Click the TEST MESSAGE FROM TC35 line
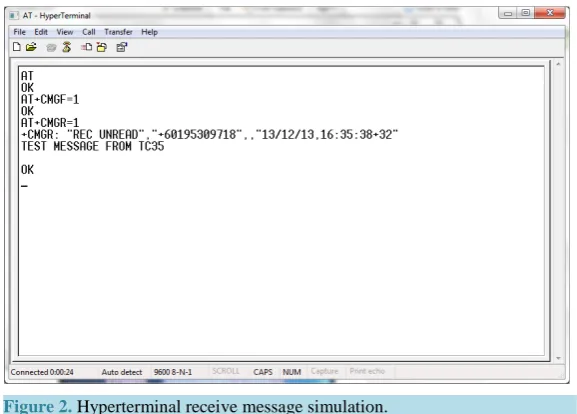Viewport: 577px width, 414px height. pos(93,146)
